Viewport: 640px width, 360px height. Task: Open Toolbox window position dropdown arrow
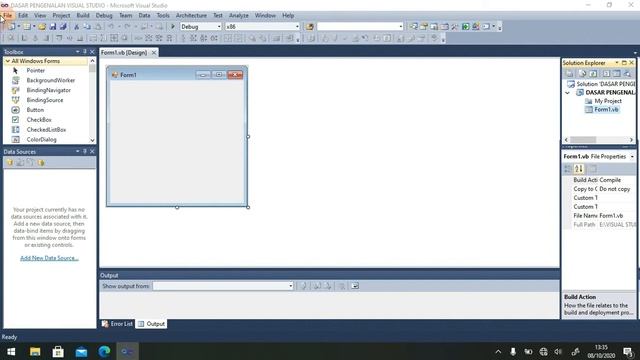[78, 51]
